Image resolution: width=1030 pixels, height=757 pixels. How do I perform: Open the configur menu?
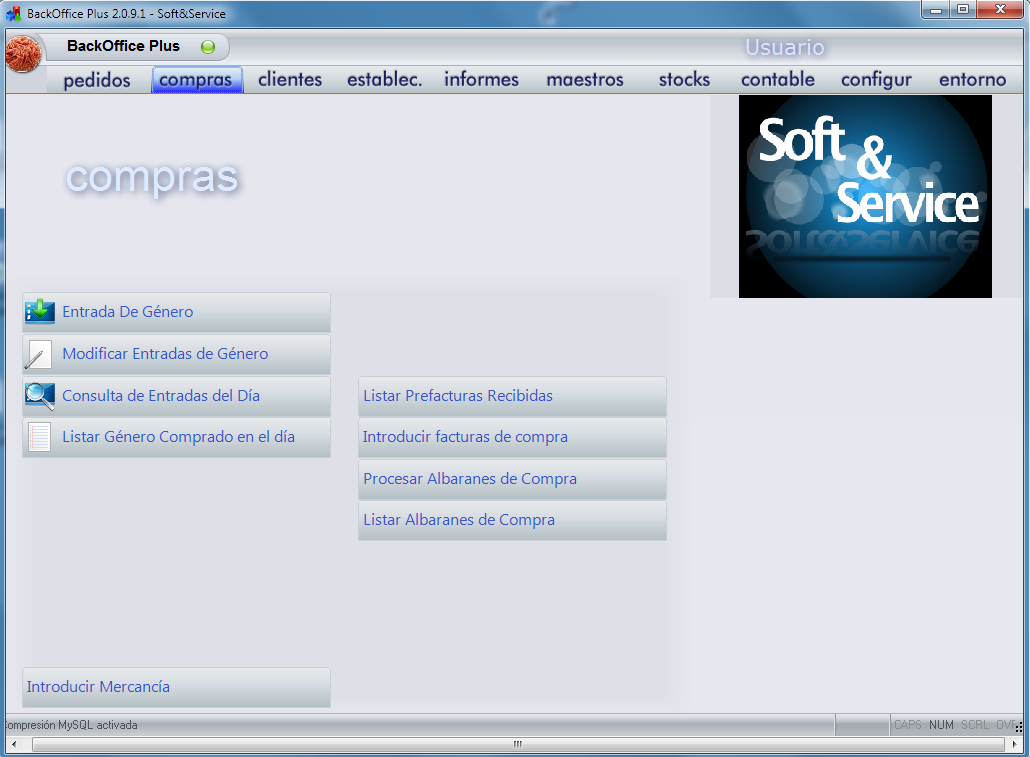[876, 80]
